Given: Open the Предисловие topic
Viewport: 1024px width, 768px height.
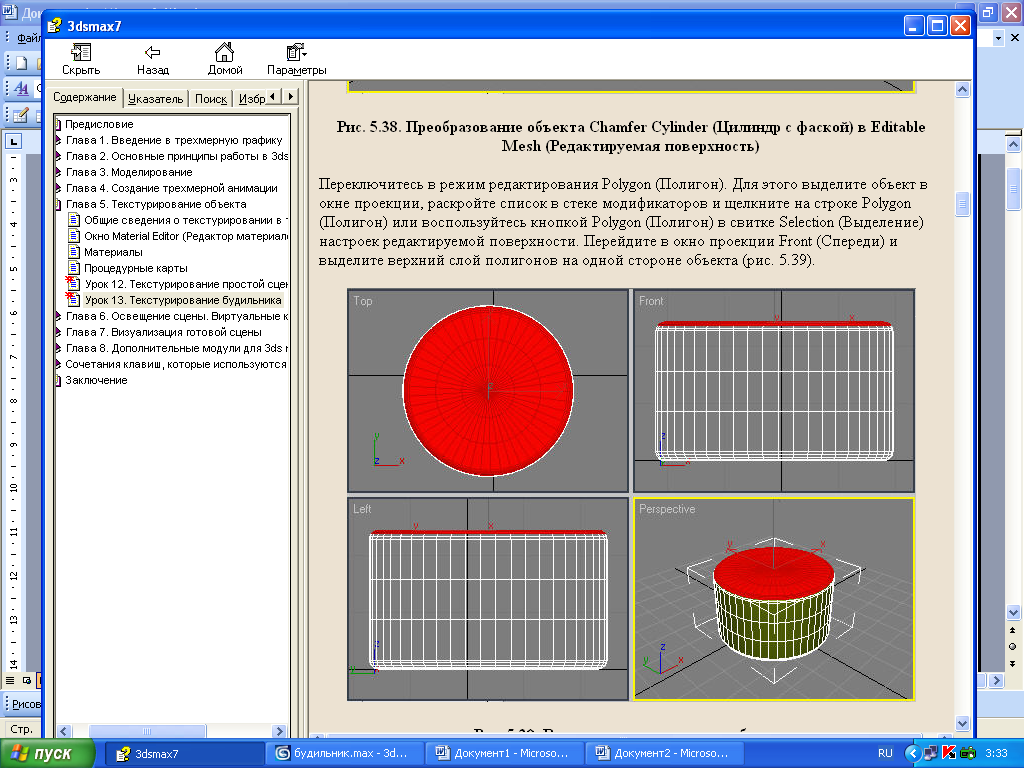Looking at the screenshot, I should 99,124.
